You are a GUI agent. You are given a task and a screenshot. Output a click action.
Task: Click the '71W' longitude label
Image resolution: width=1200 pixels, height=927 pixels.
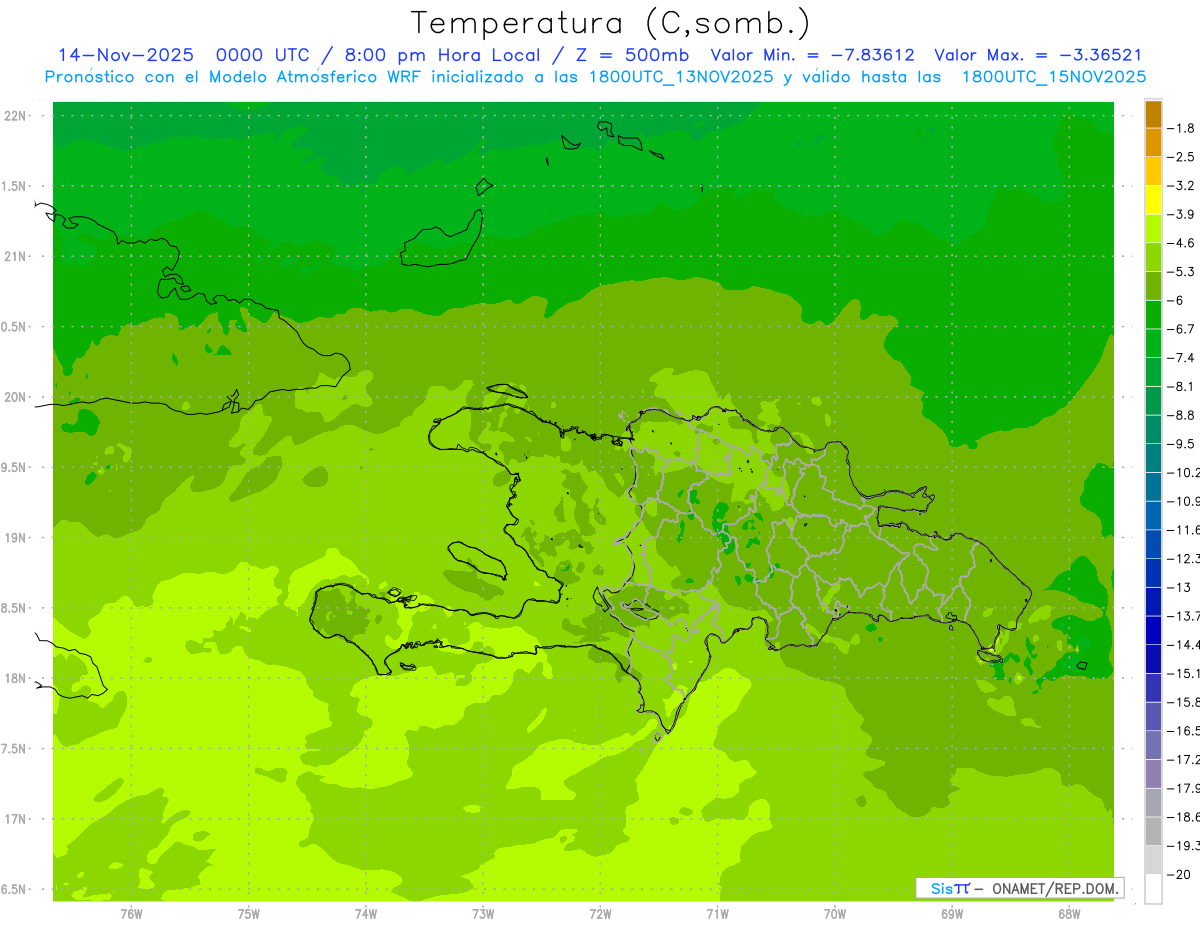(717, 914)
